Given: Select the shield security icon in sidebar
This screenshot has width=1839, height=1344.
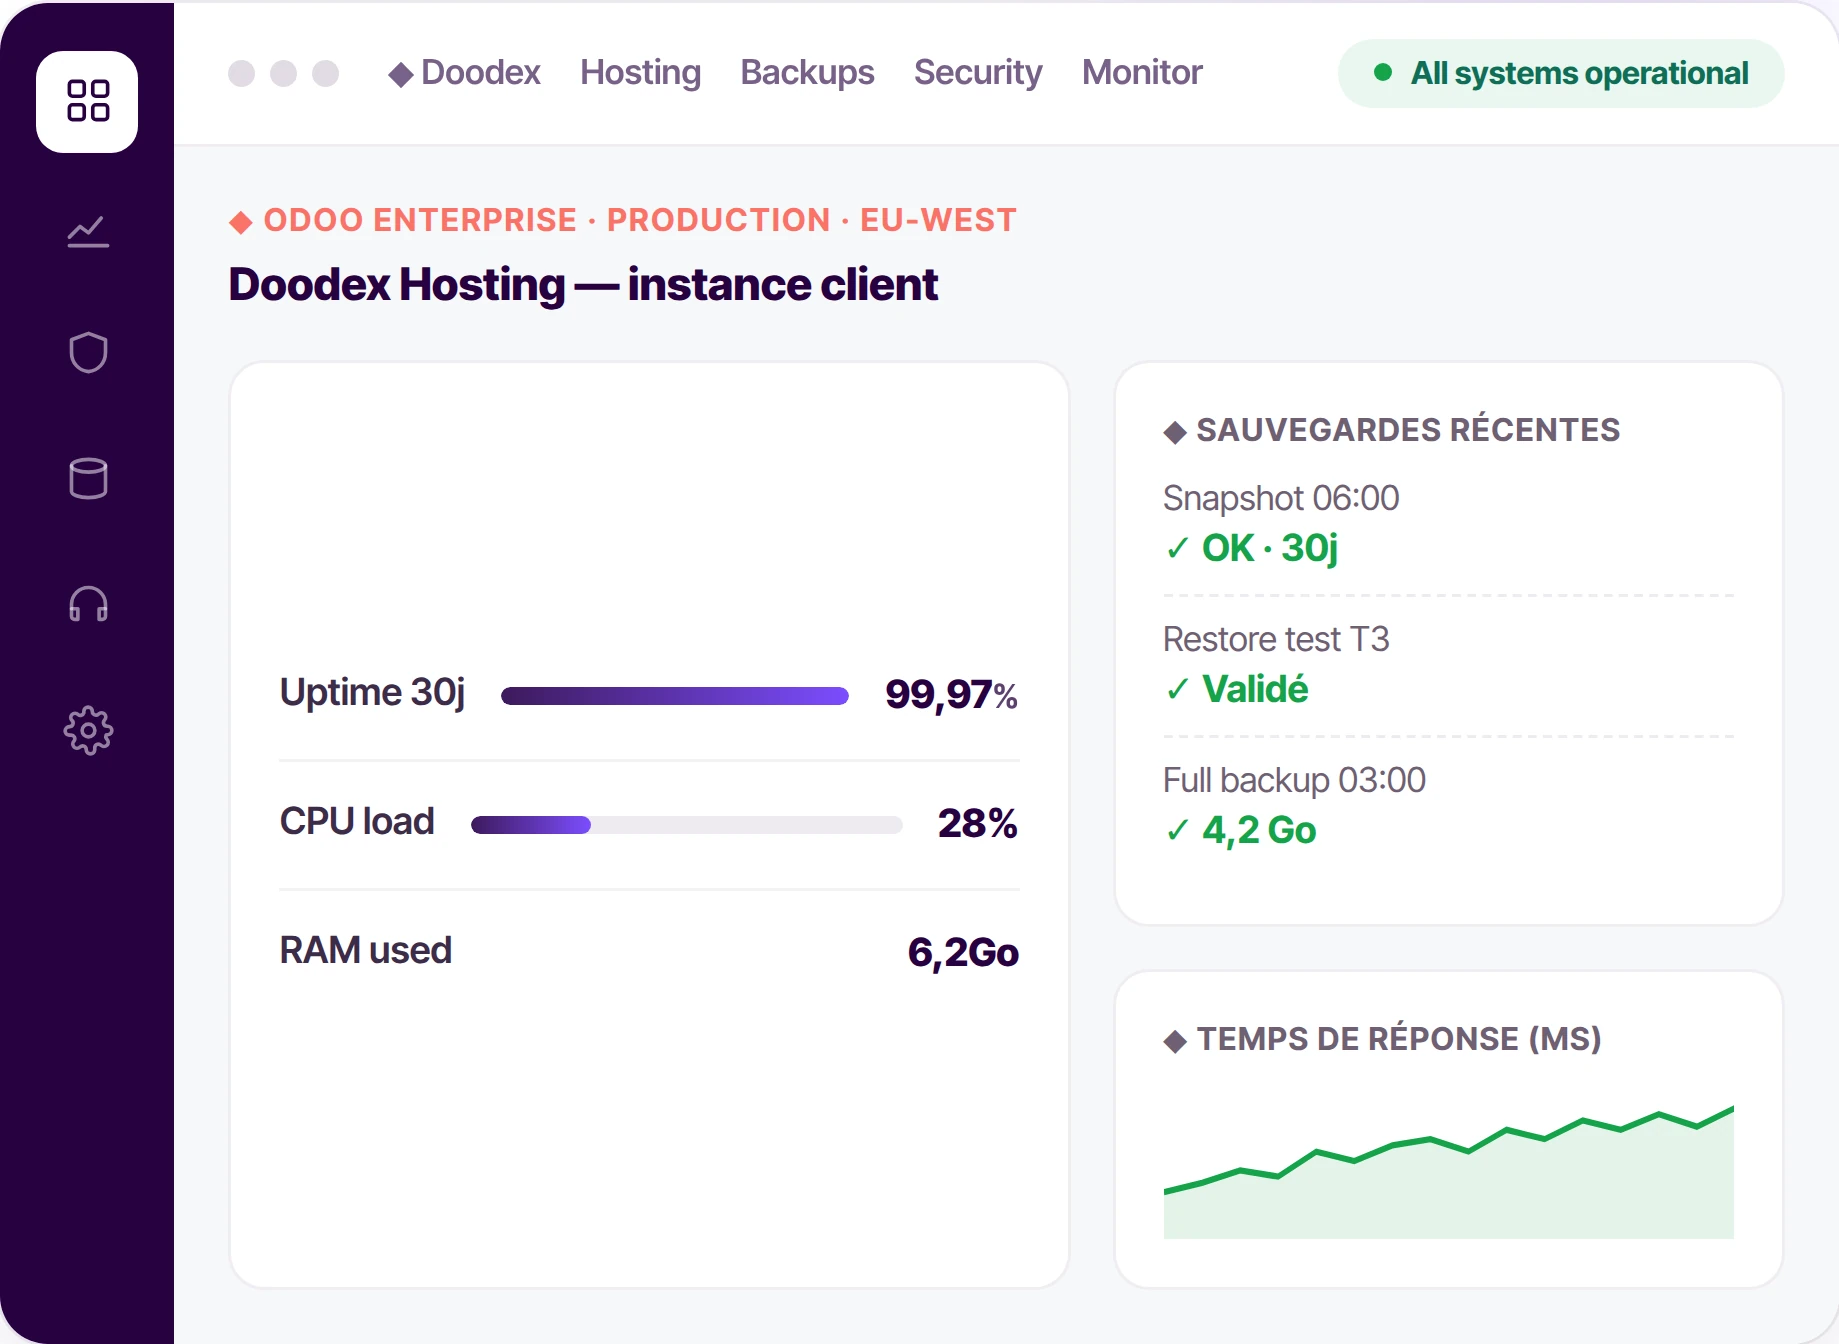Looking at the screenshot, I should tap(88, 352).
